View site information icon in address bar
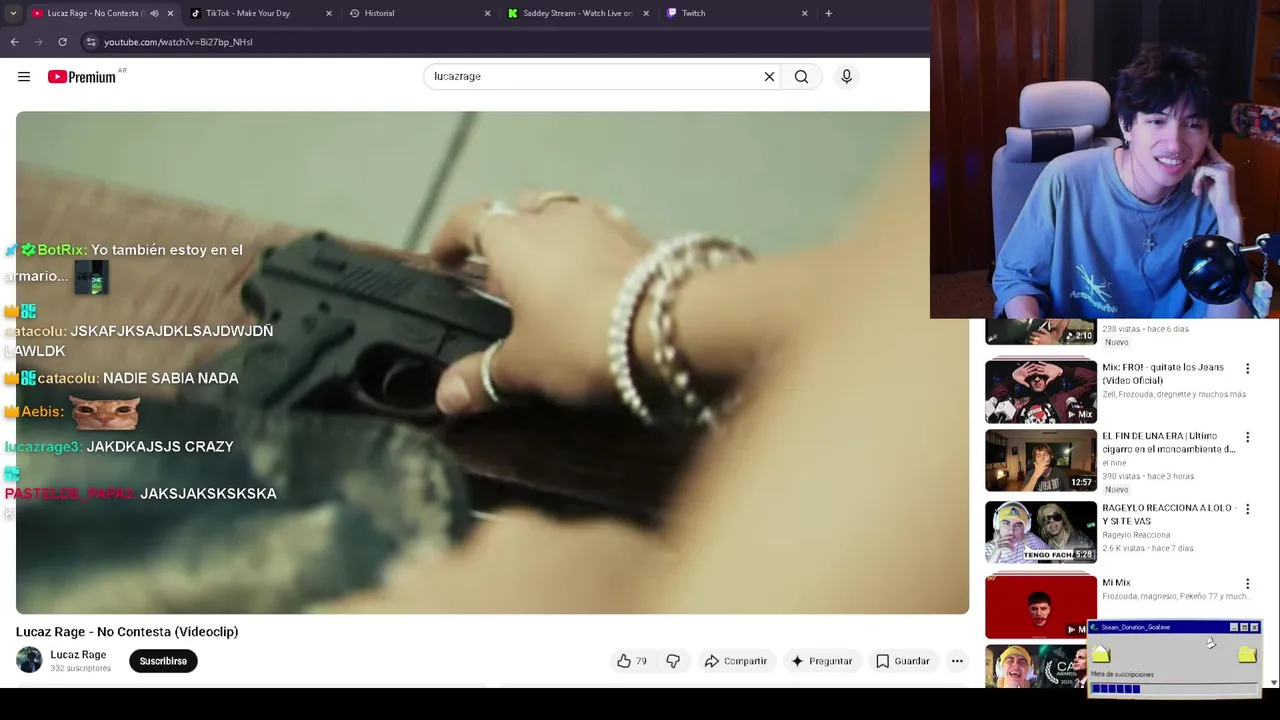Viewport: 1280px width, 720px height. [x=91, y=42]
